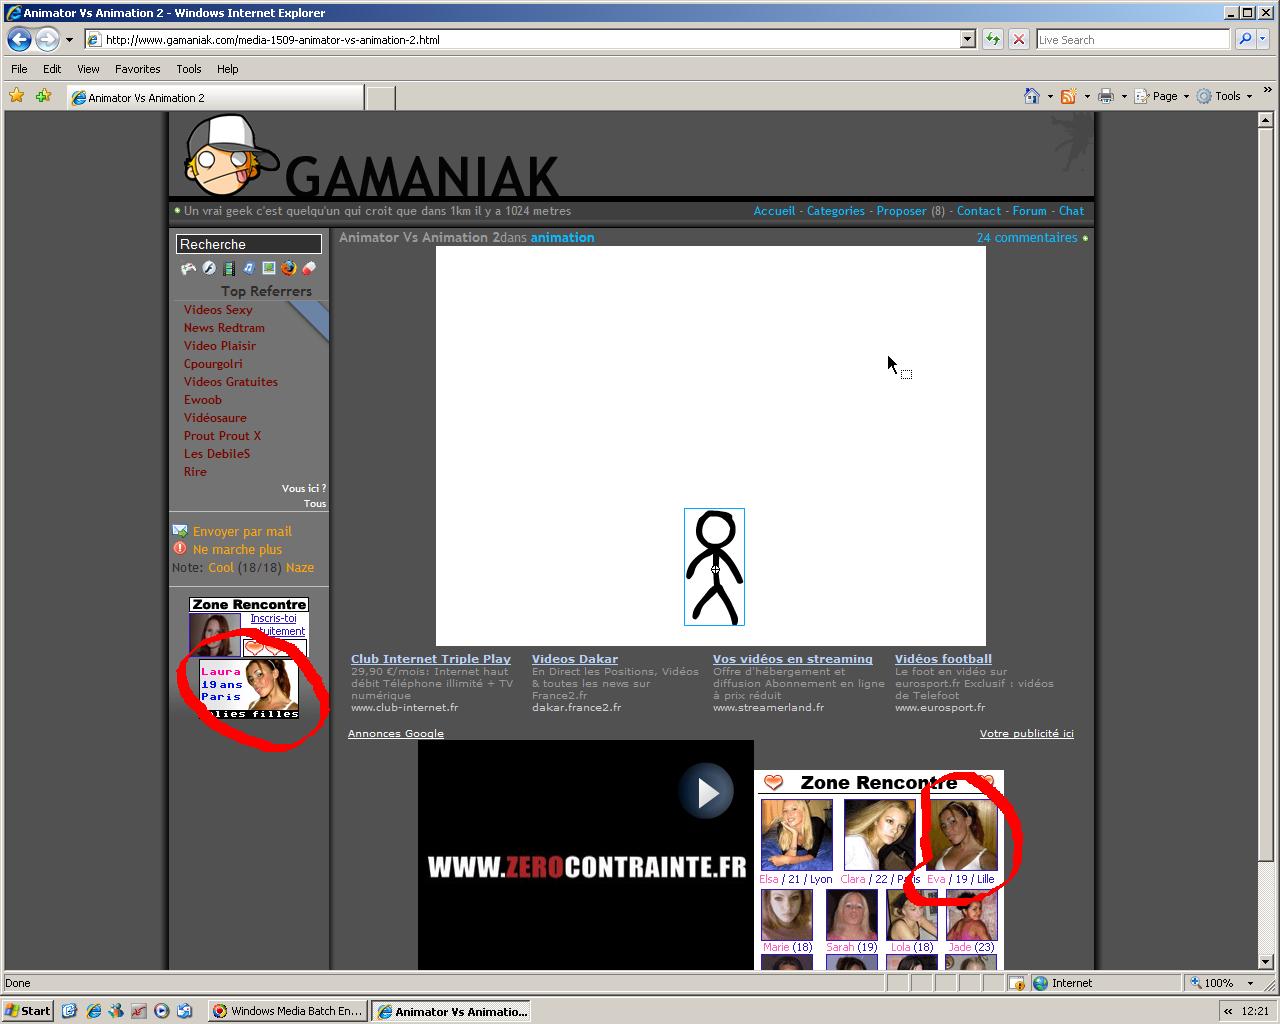1280x1024 pixels.
Task: Select the Animator Vs Animation 2 tab
Action: pyautogui.click(x=215, y=97)
